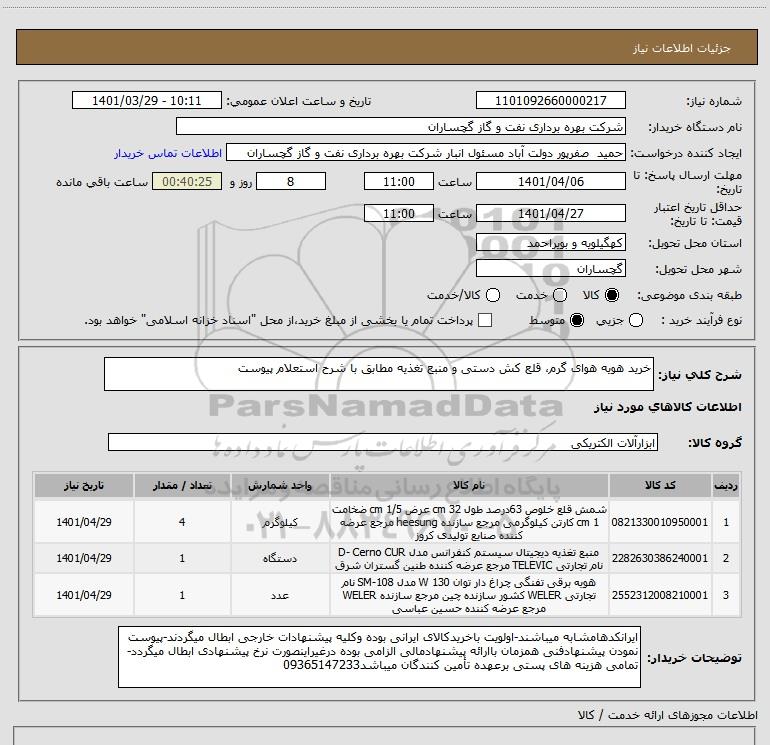Click the عدد unit cell
This screenshot has height=745, width=770.
coord(280,595)
